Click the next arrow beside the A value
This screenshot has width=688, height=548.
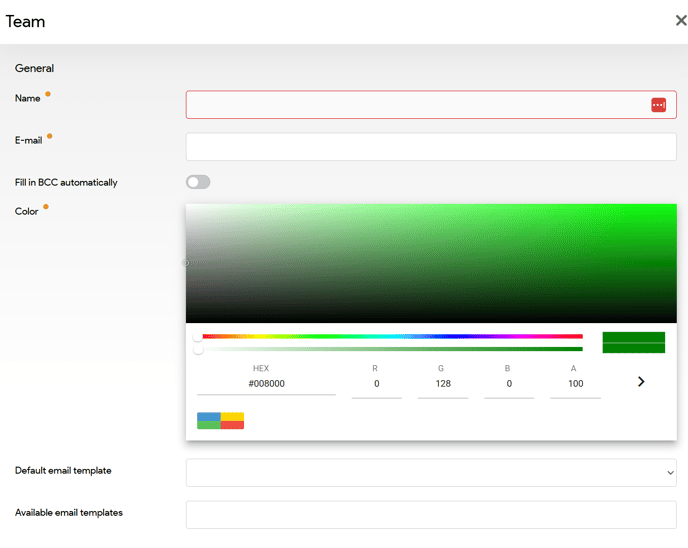point(641,382)
